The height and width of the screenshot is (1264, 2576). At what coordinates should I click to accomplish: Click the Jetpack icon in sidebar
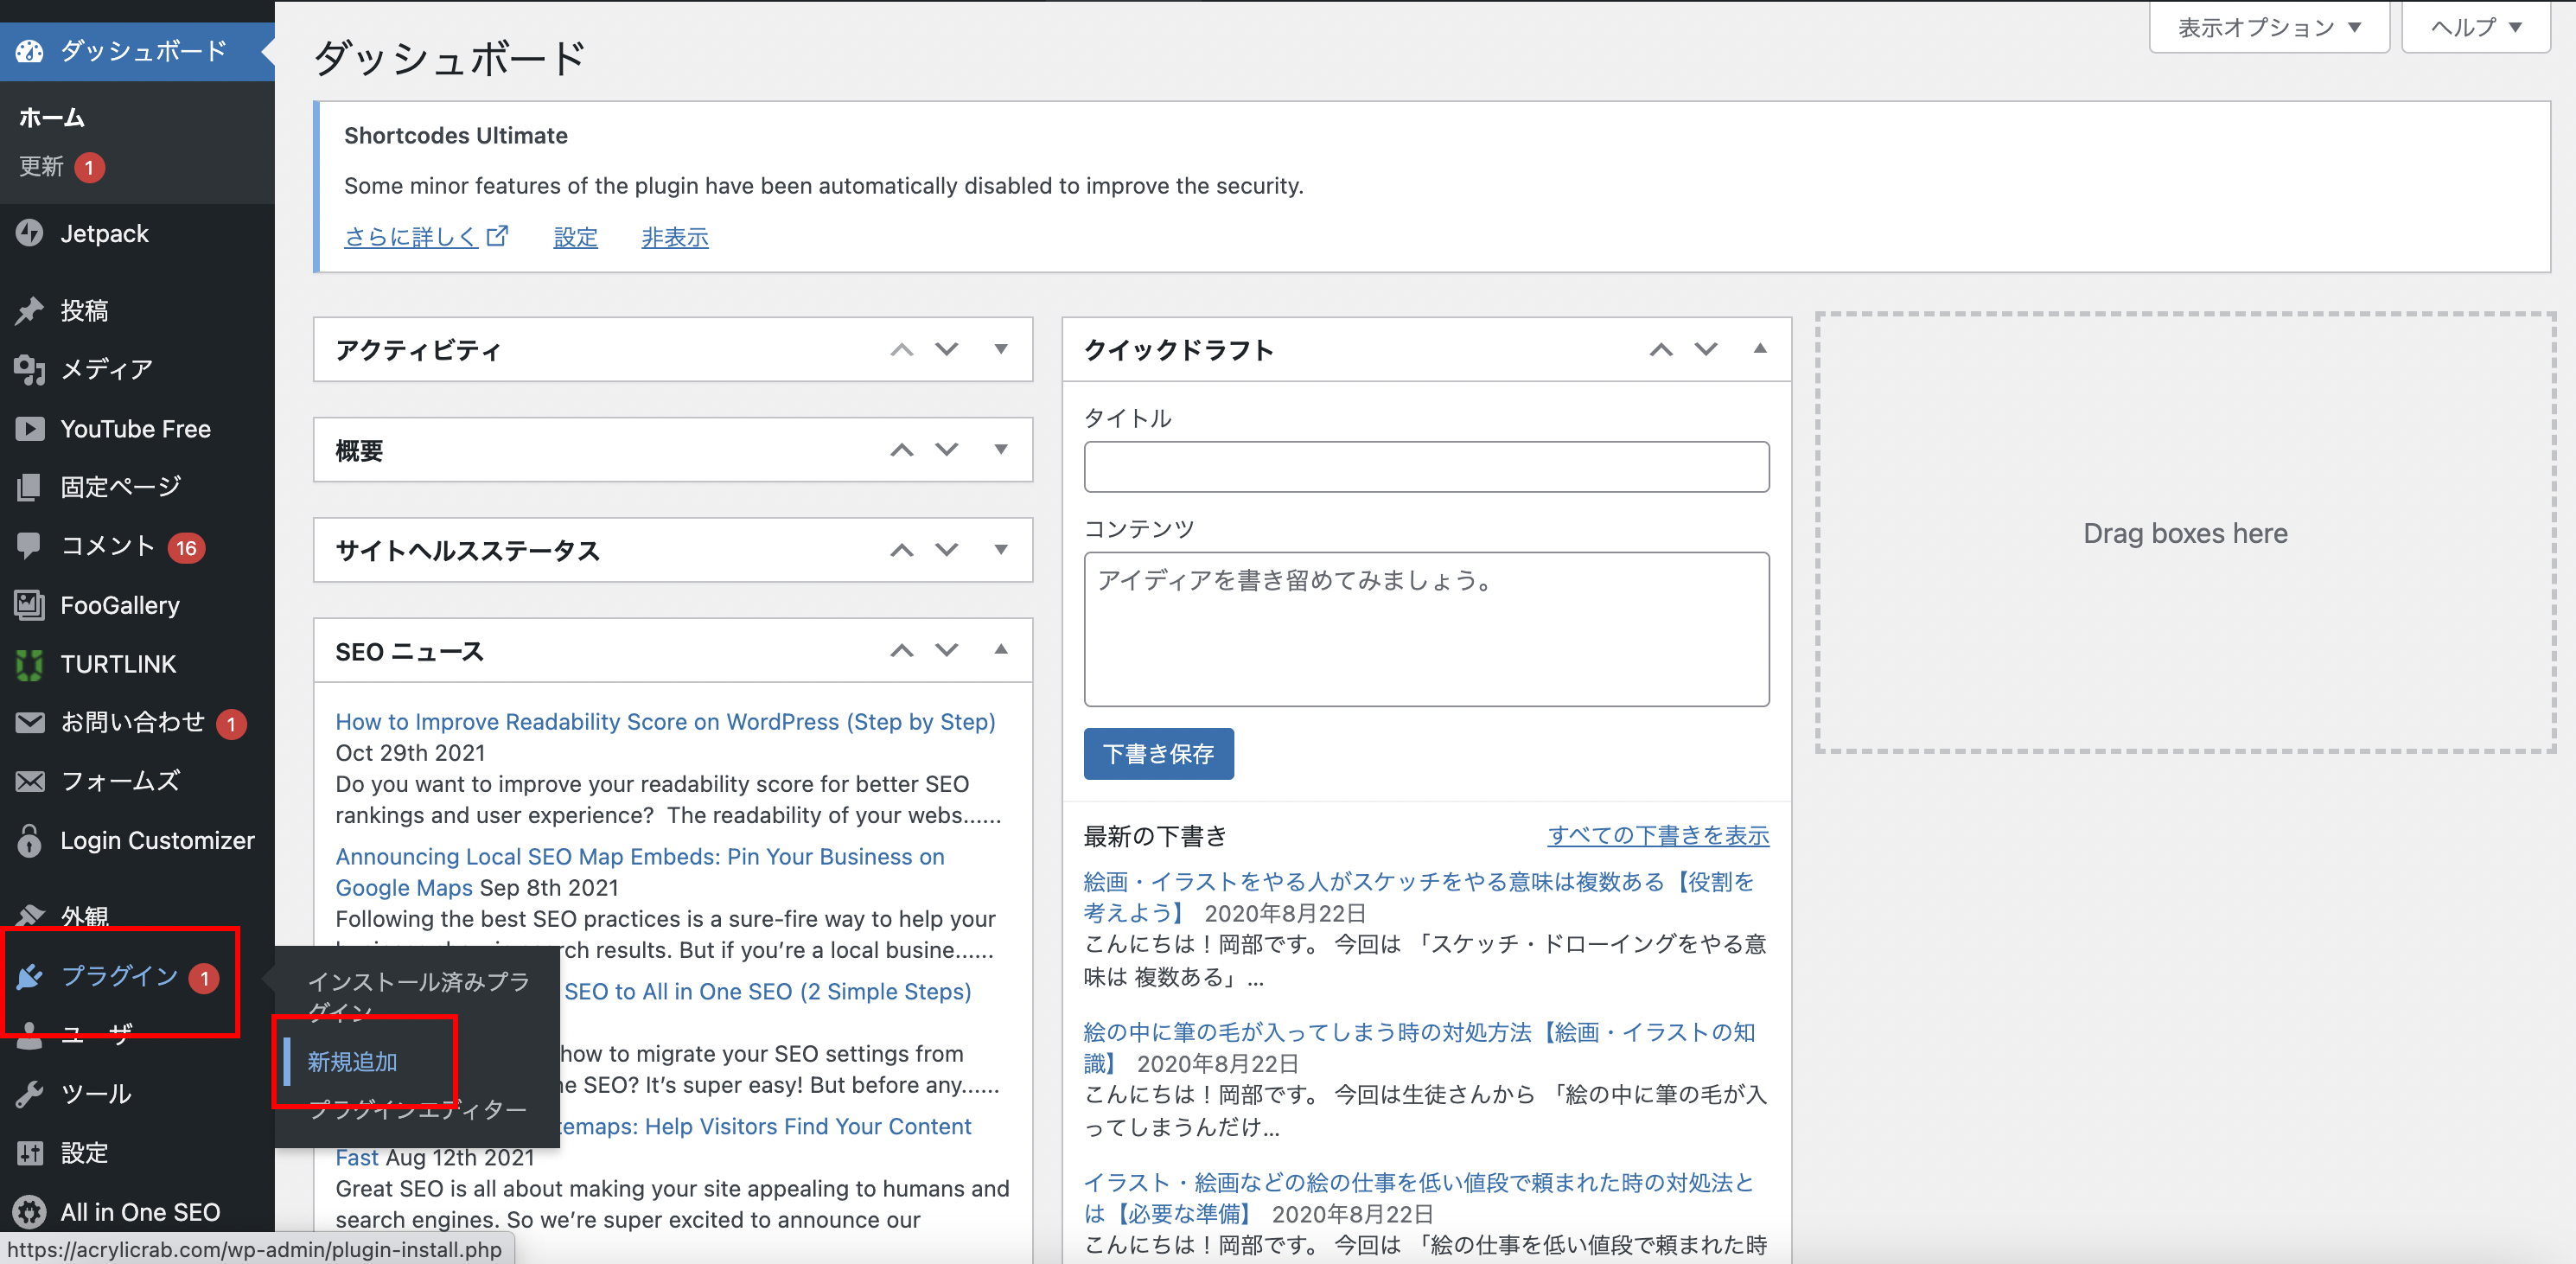pyautogui.click(x=30, y=233)
